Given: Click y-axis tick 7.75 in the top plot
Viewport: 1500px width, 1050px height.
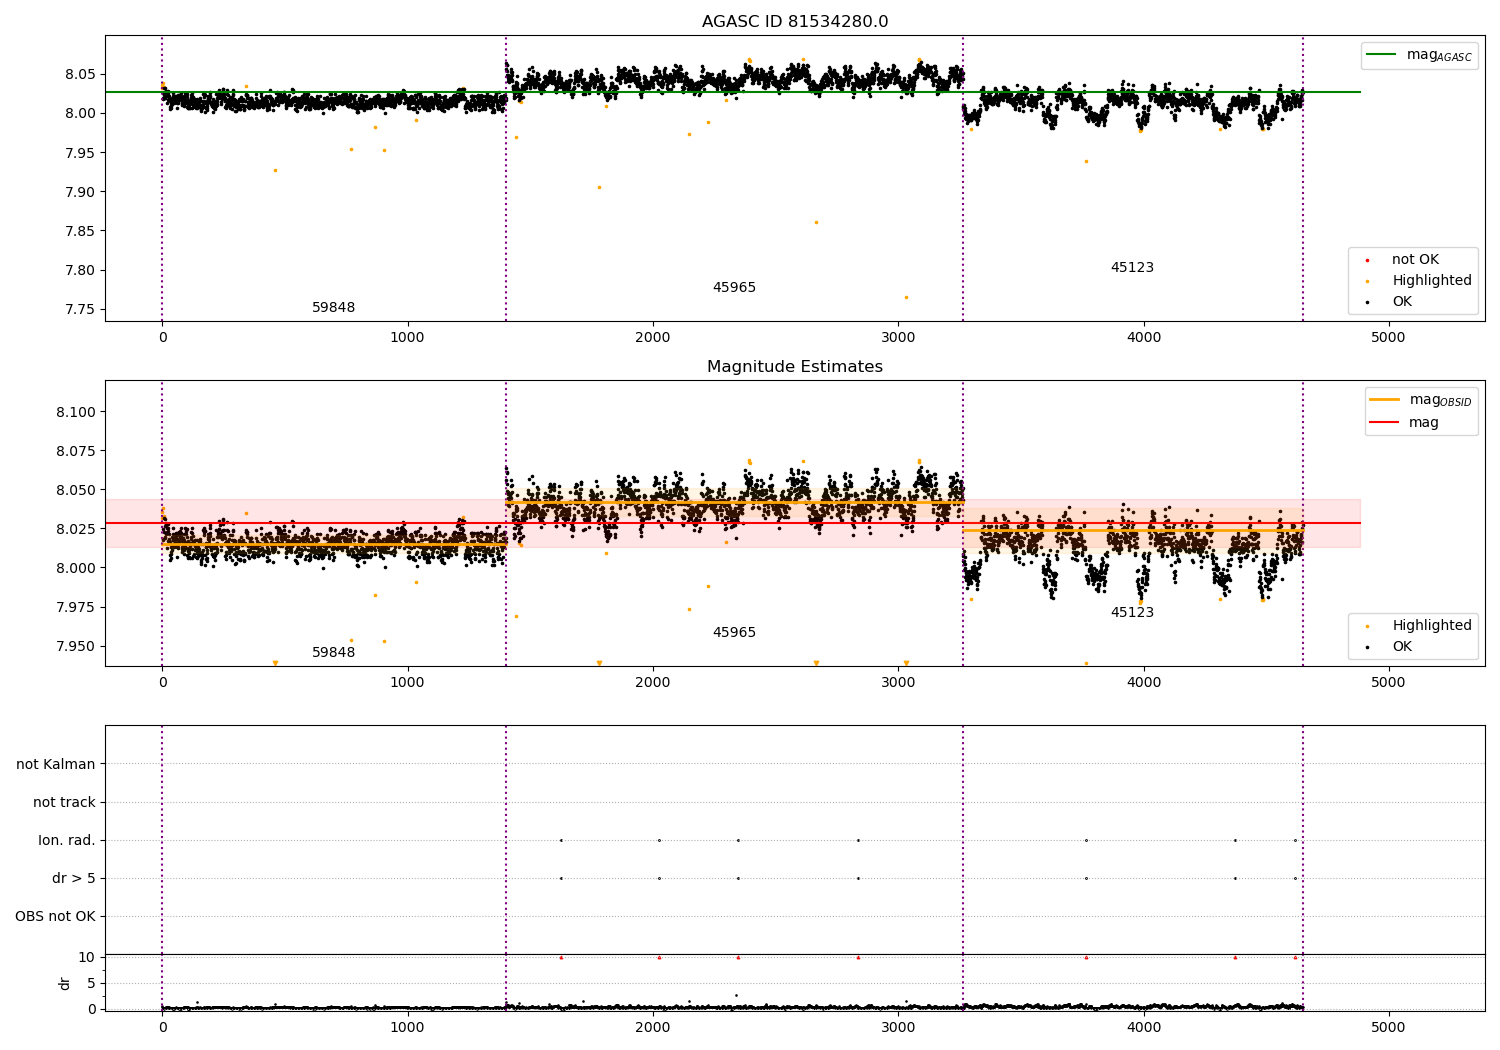Looking at the screenshot, I should pos(80,309).
